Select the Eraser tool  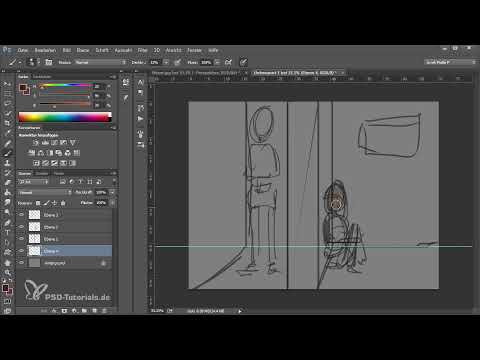(7, 183)
